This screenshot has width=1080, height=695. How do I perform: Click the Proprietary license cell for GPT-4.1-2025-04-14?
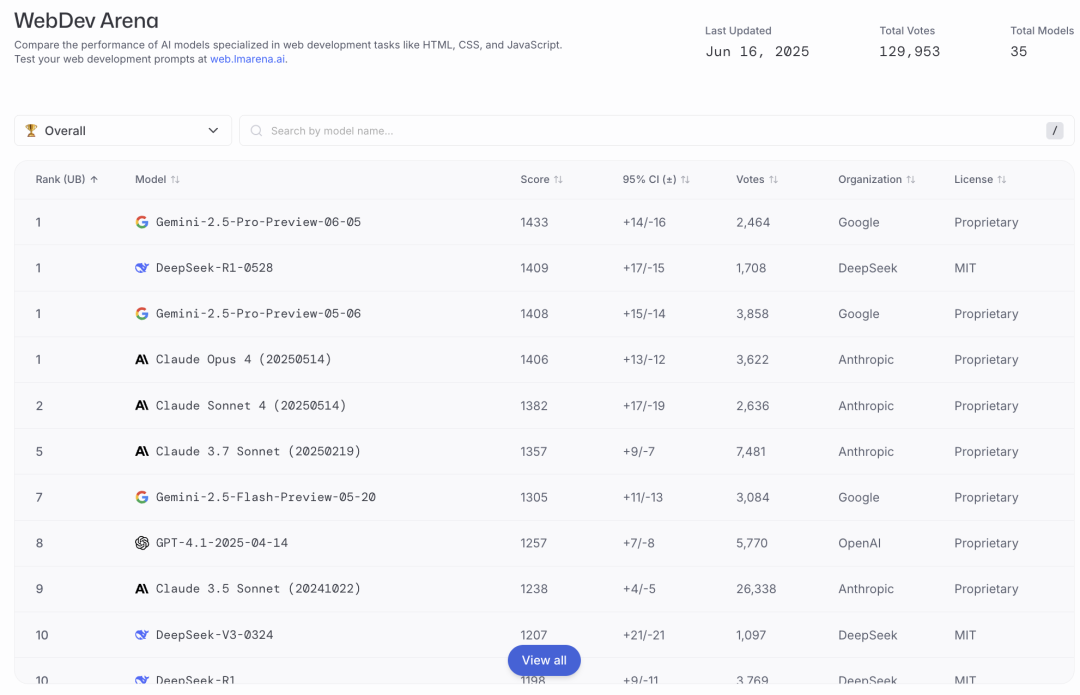point(986,543)
